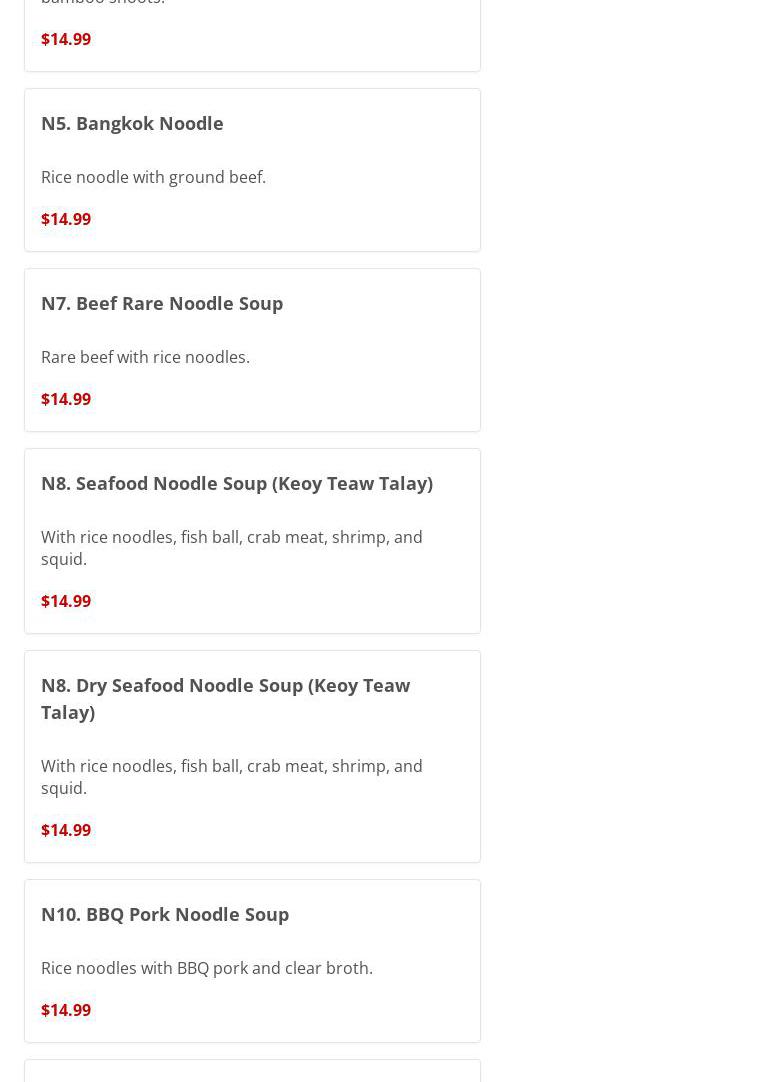Screen dimensions: 770x1082
Task: Click the $14.99 price under Bangkok Noodle
Action: (66, 219)
